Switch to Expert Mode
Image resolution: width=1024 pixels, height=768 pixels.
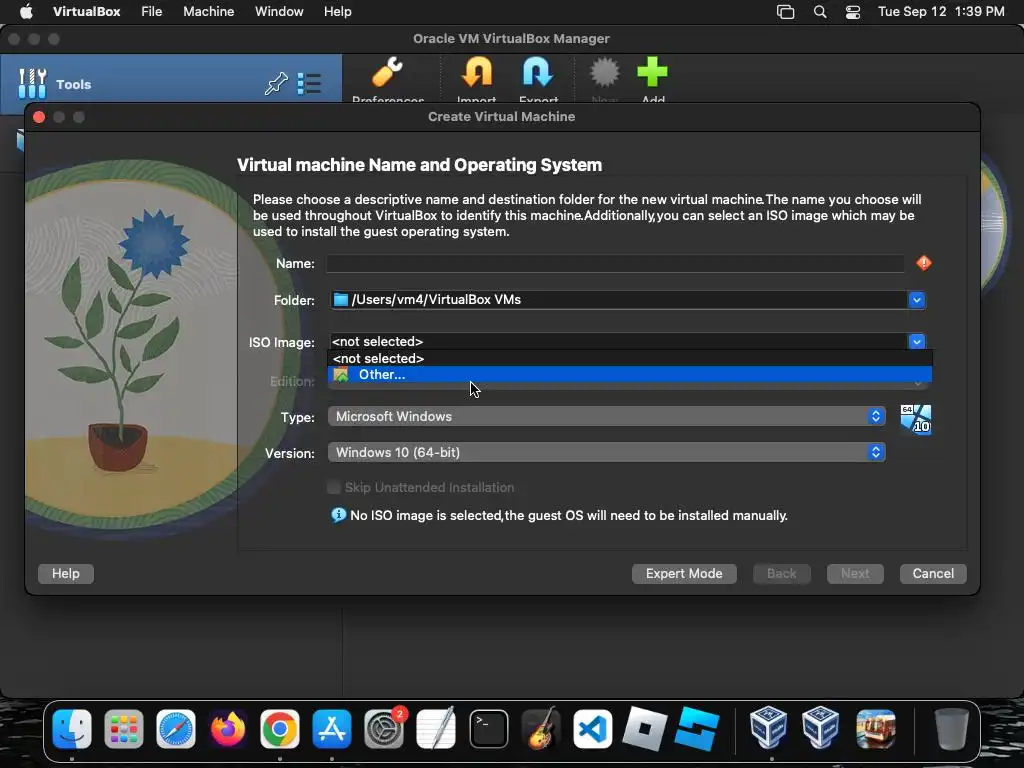(x=684, y=573)
